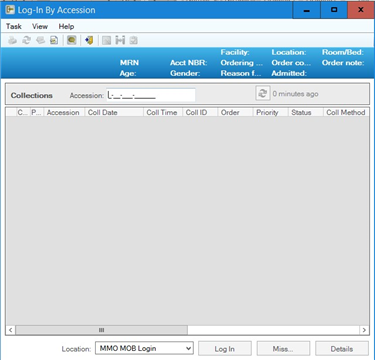375x360 pixels.
Task: Maximize the Log-In By Accession window
Action: tap(334, 10)
